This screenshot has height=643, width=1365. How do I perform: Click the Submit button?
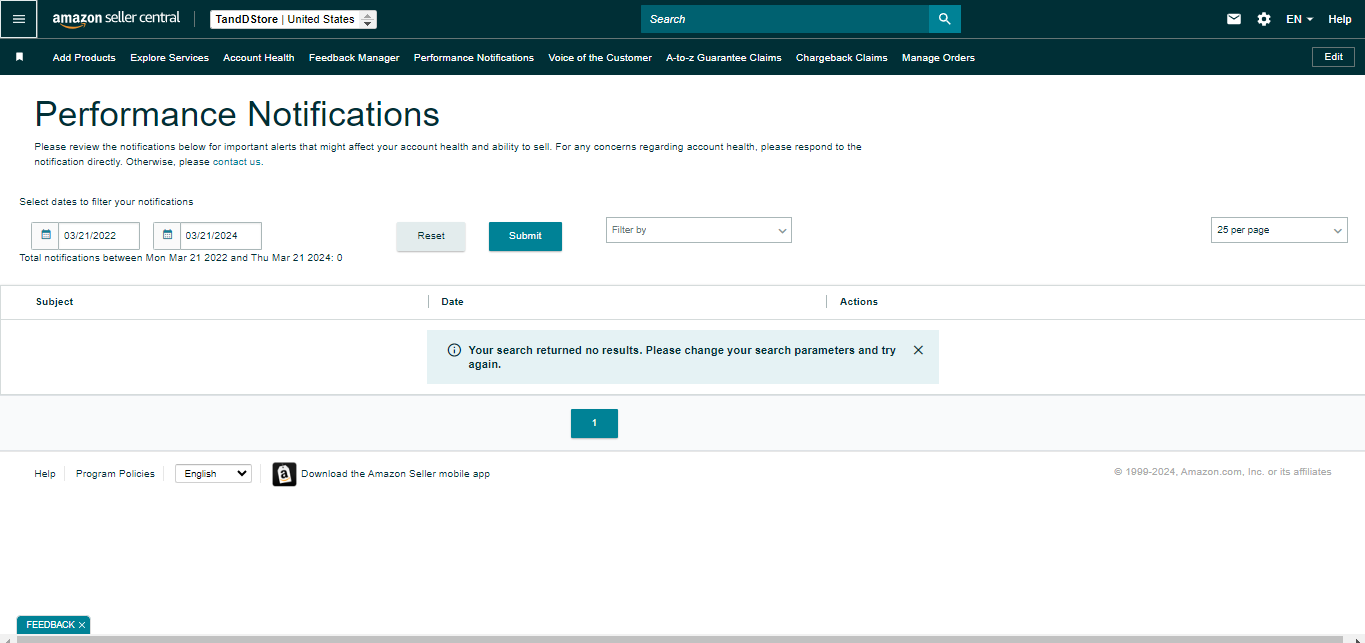pos(525,236)
